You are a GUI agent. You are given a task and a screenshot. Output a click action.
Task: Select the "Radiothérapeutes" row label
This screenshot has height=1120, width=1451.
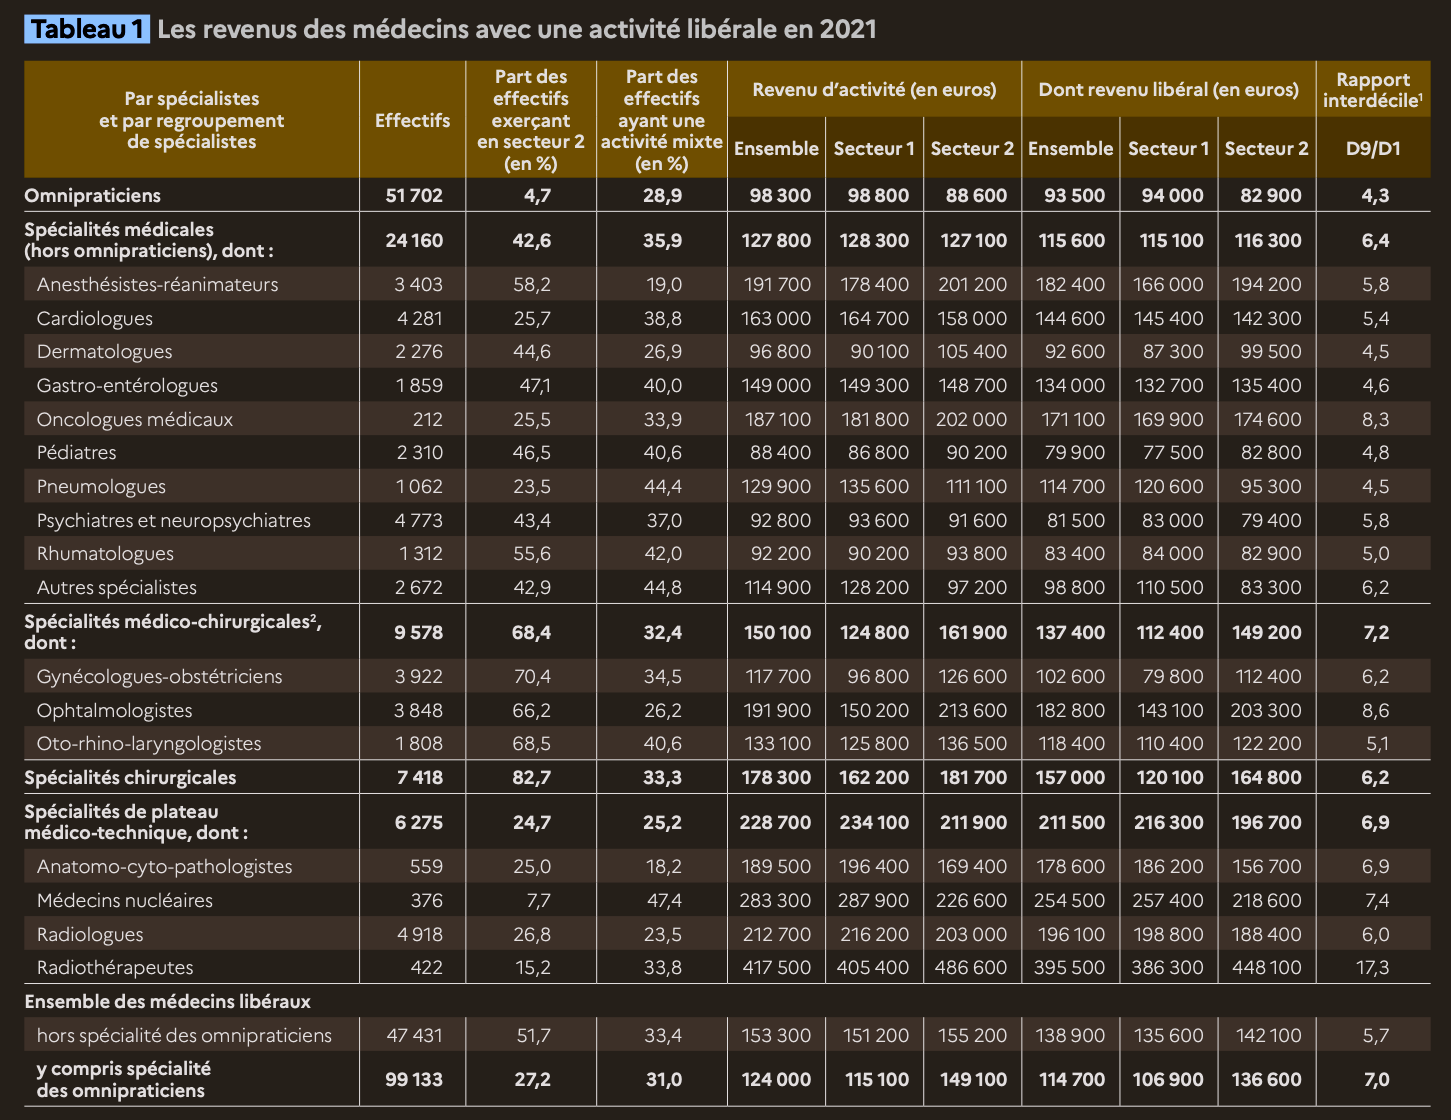pyautogui.click(x=115, y=967)
